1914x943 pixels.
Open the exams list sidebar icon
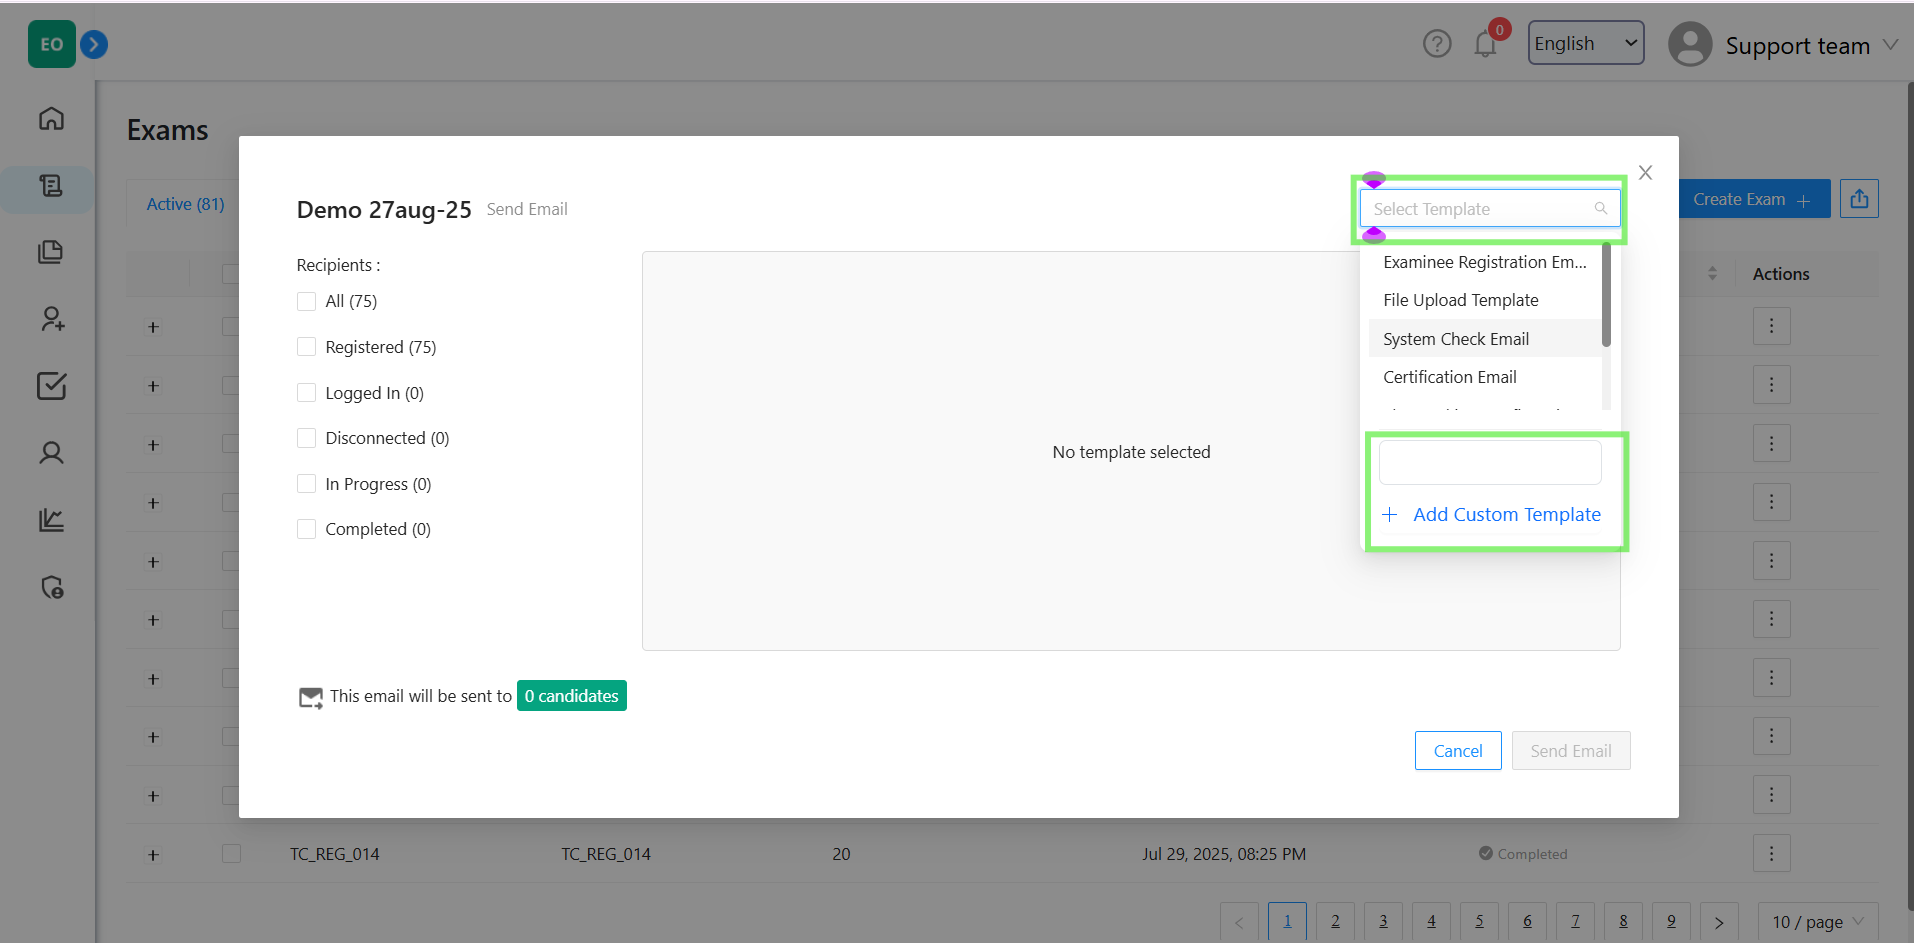pyautogui.click(x=51, y=186)
